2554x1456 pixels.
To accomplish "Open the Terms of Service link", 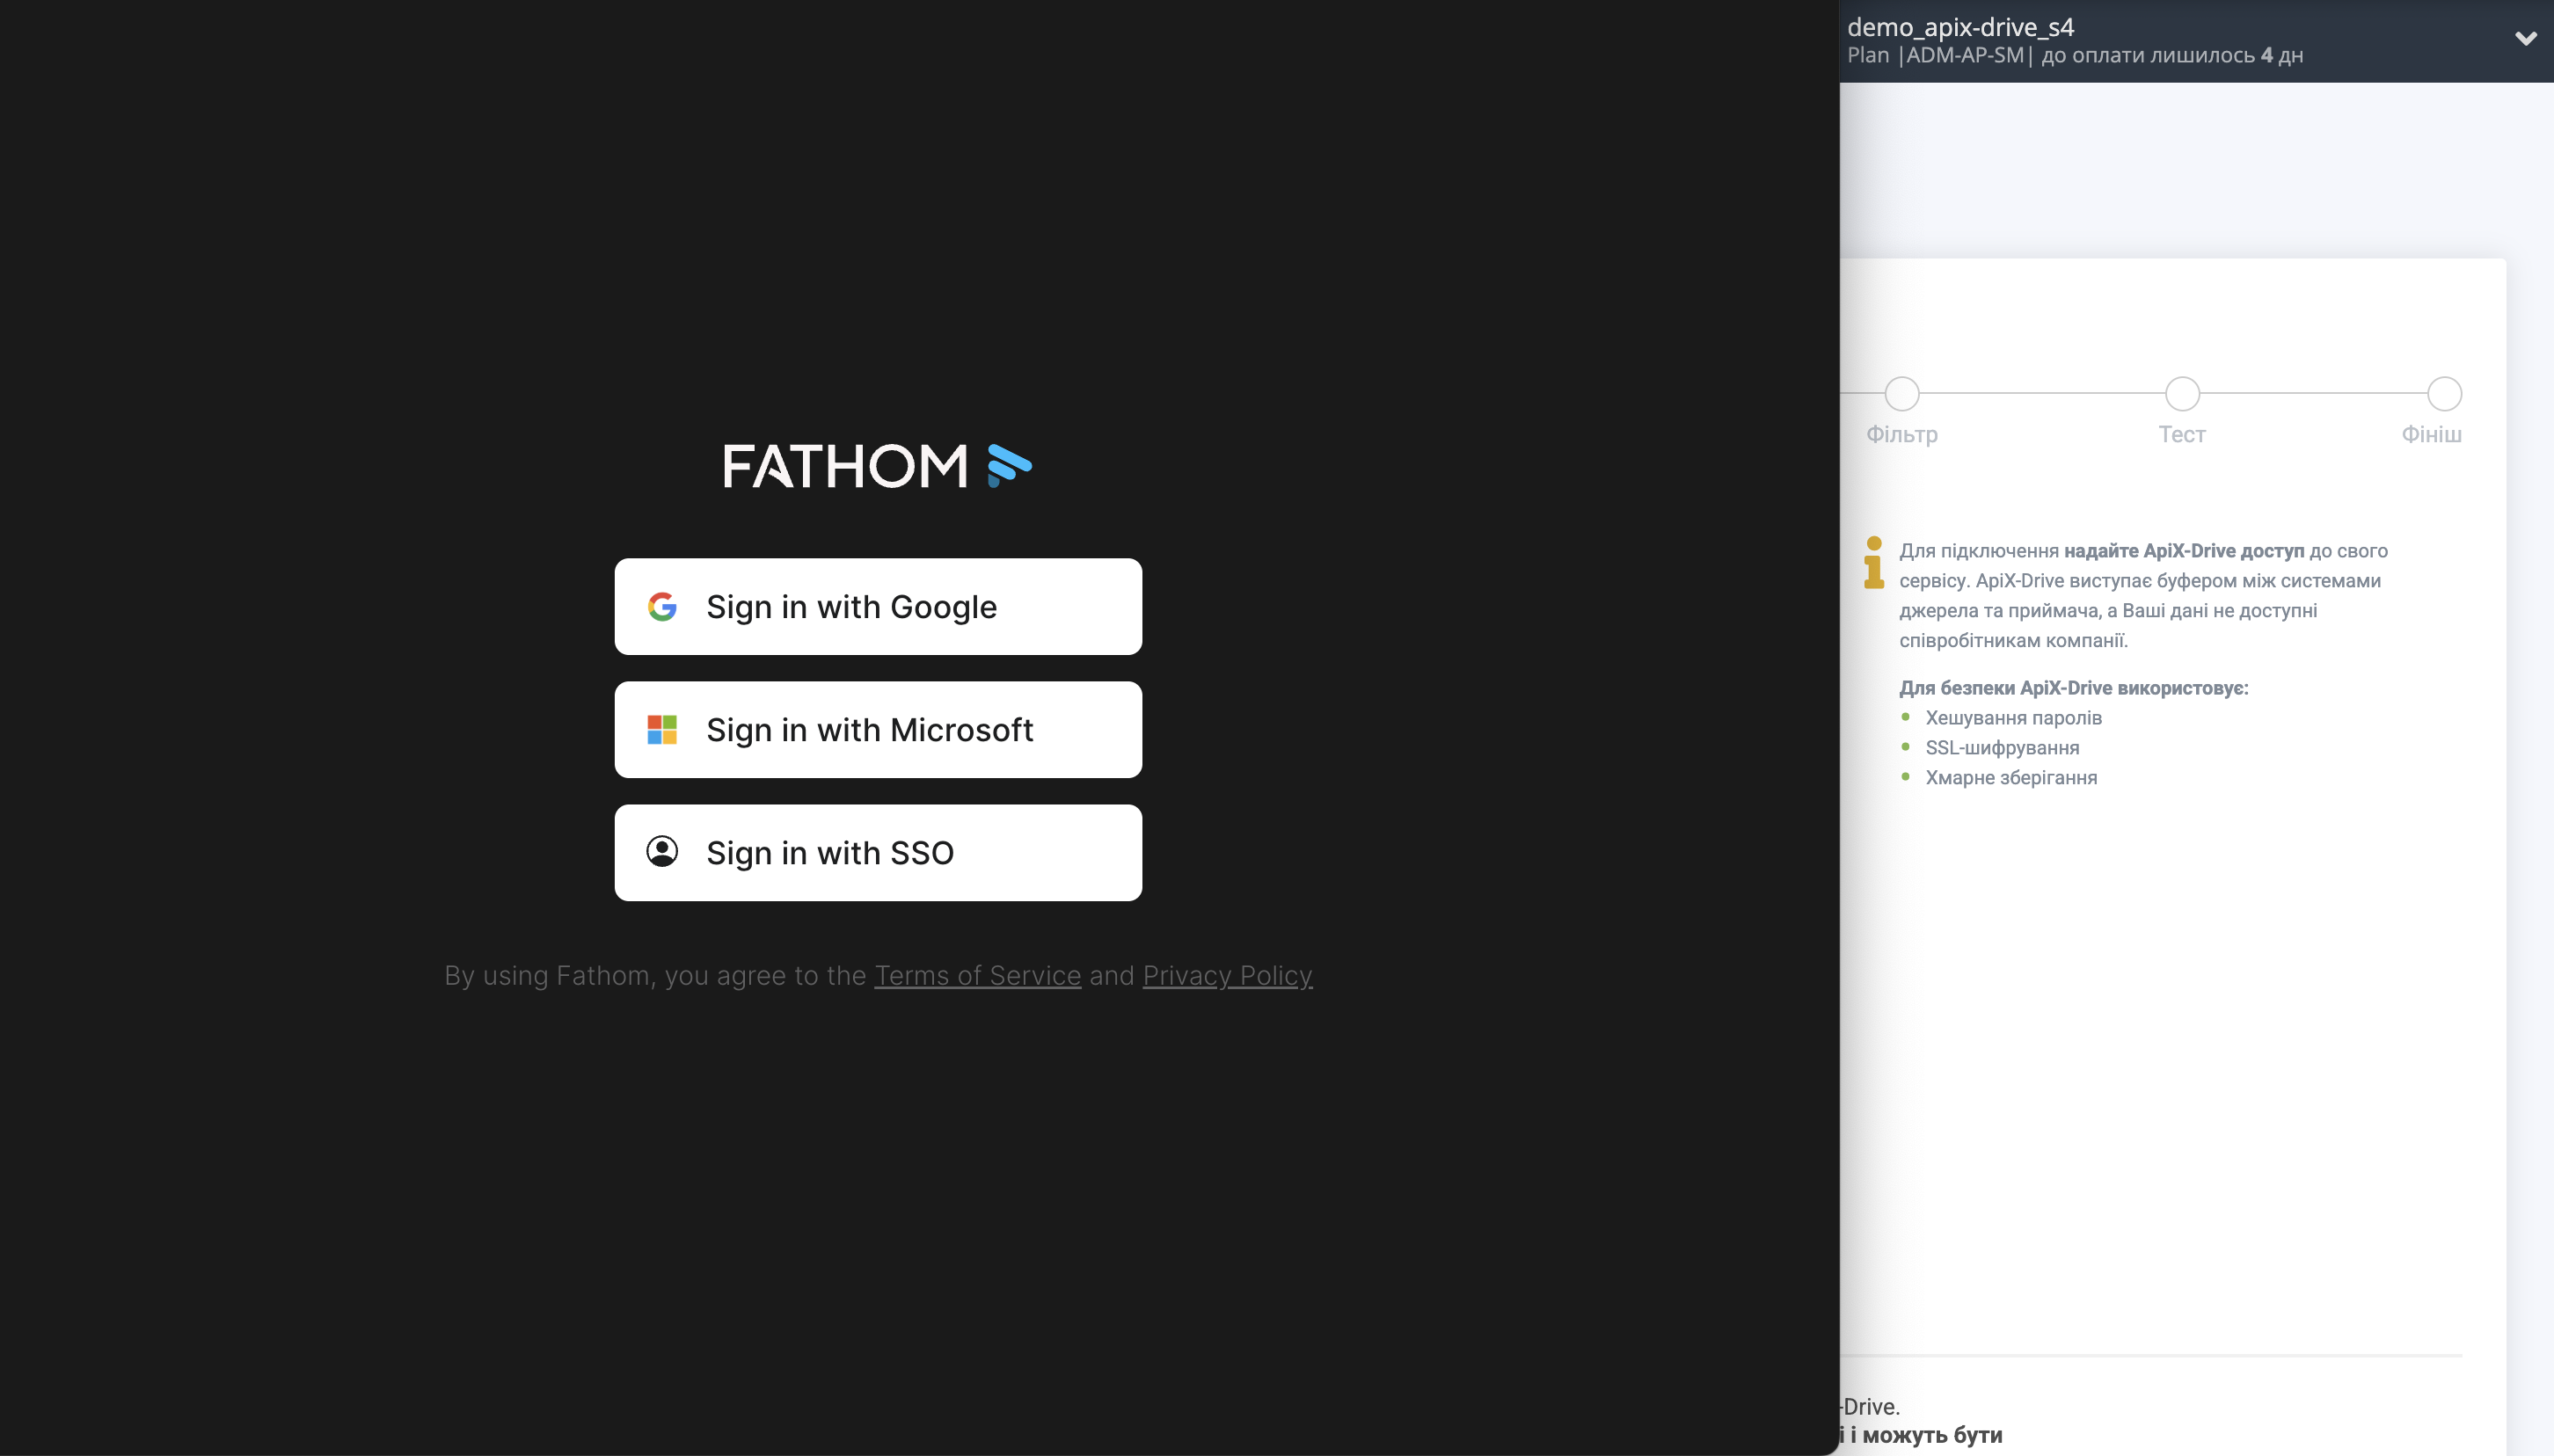I will (x=977, y=975).
